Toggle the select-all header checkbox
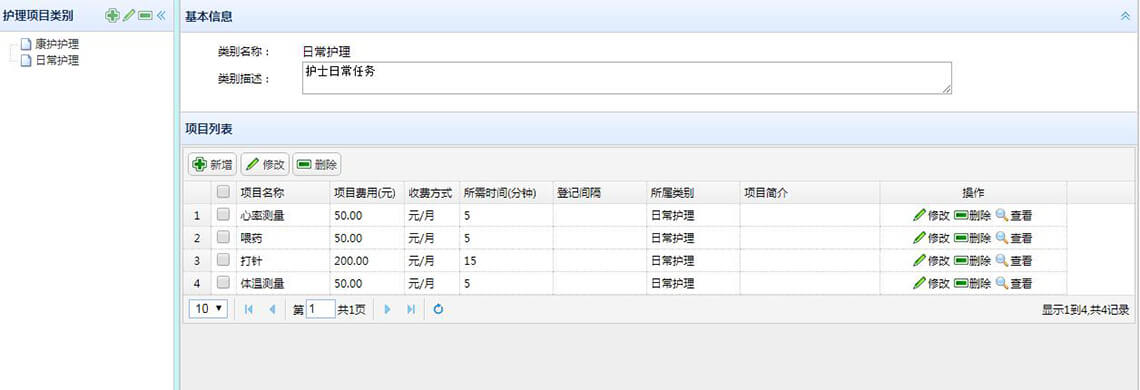 pos(223,192)
